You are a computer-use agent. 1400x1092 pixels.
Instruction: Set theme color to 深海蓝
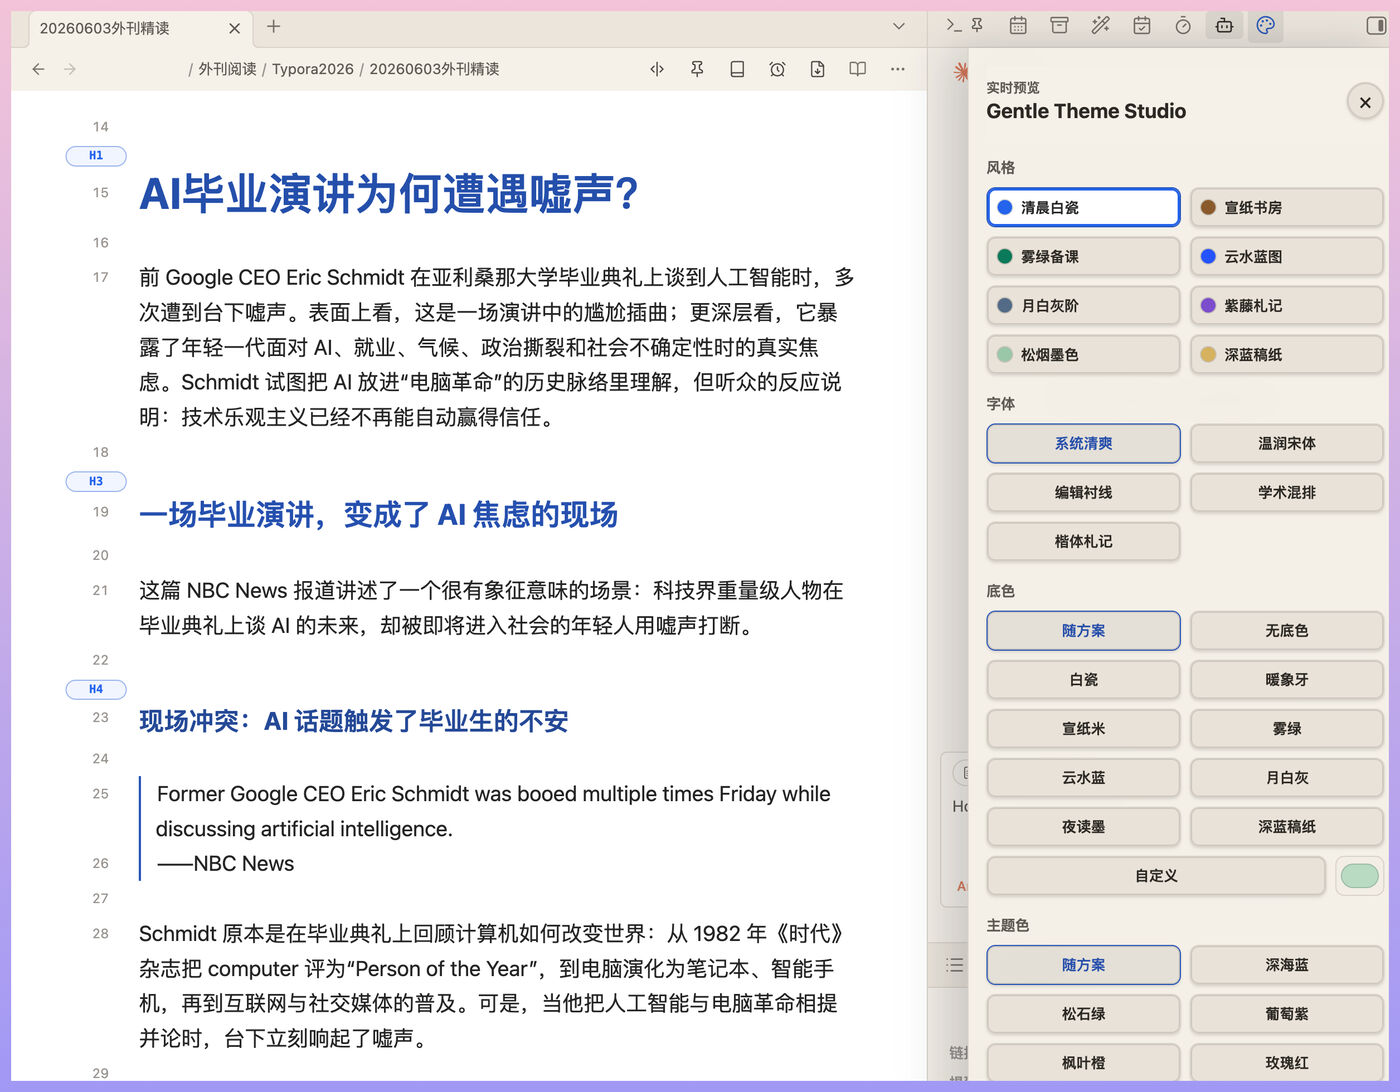pyautogui.click(x=1287, y=965)
